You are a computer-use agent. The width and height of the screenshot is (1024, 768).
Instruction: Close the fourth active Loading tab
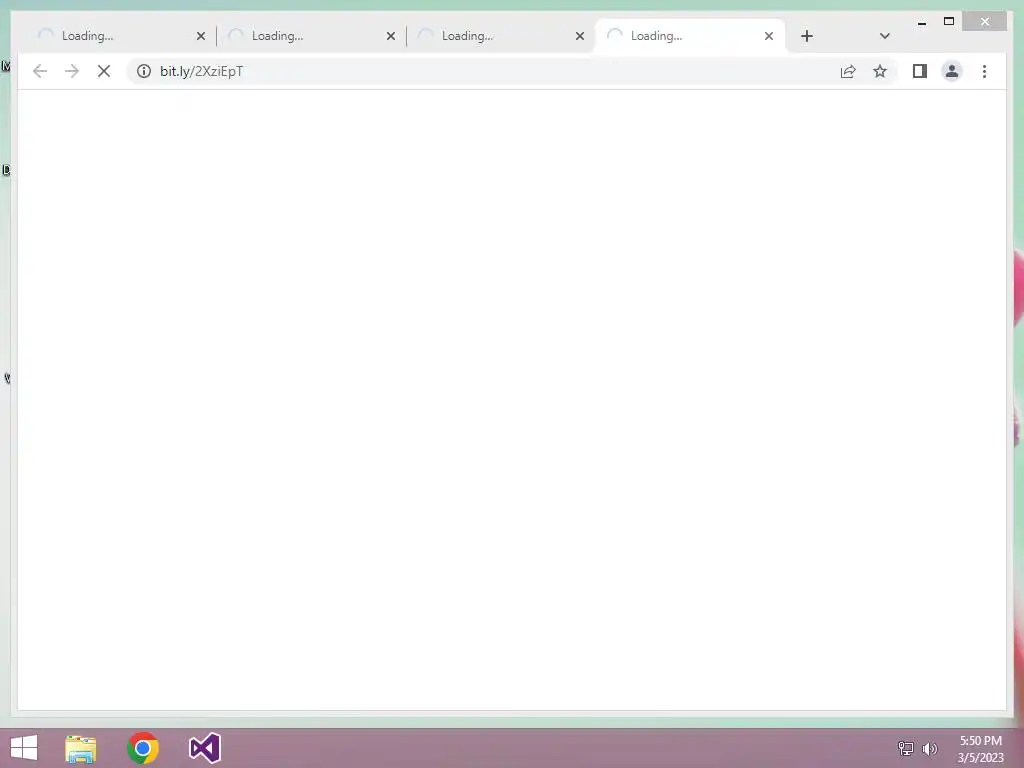point(769,36)
